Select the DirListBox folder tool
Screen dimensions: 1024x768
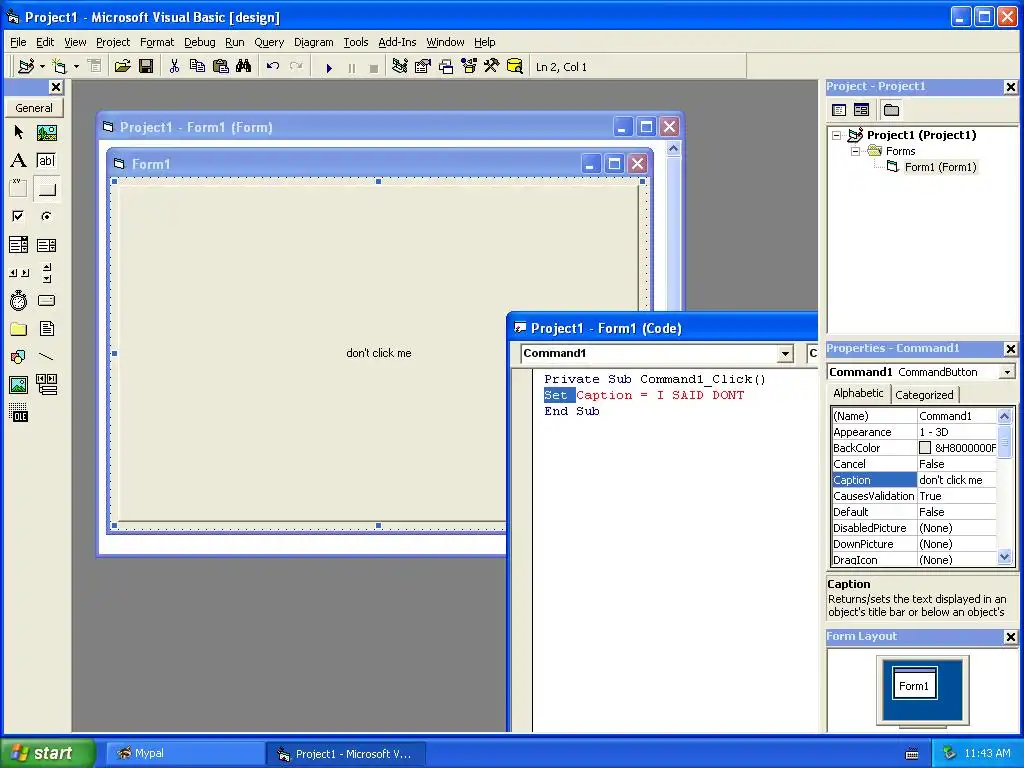pyautogui.click(x=18, y=328)
